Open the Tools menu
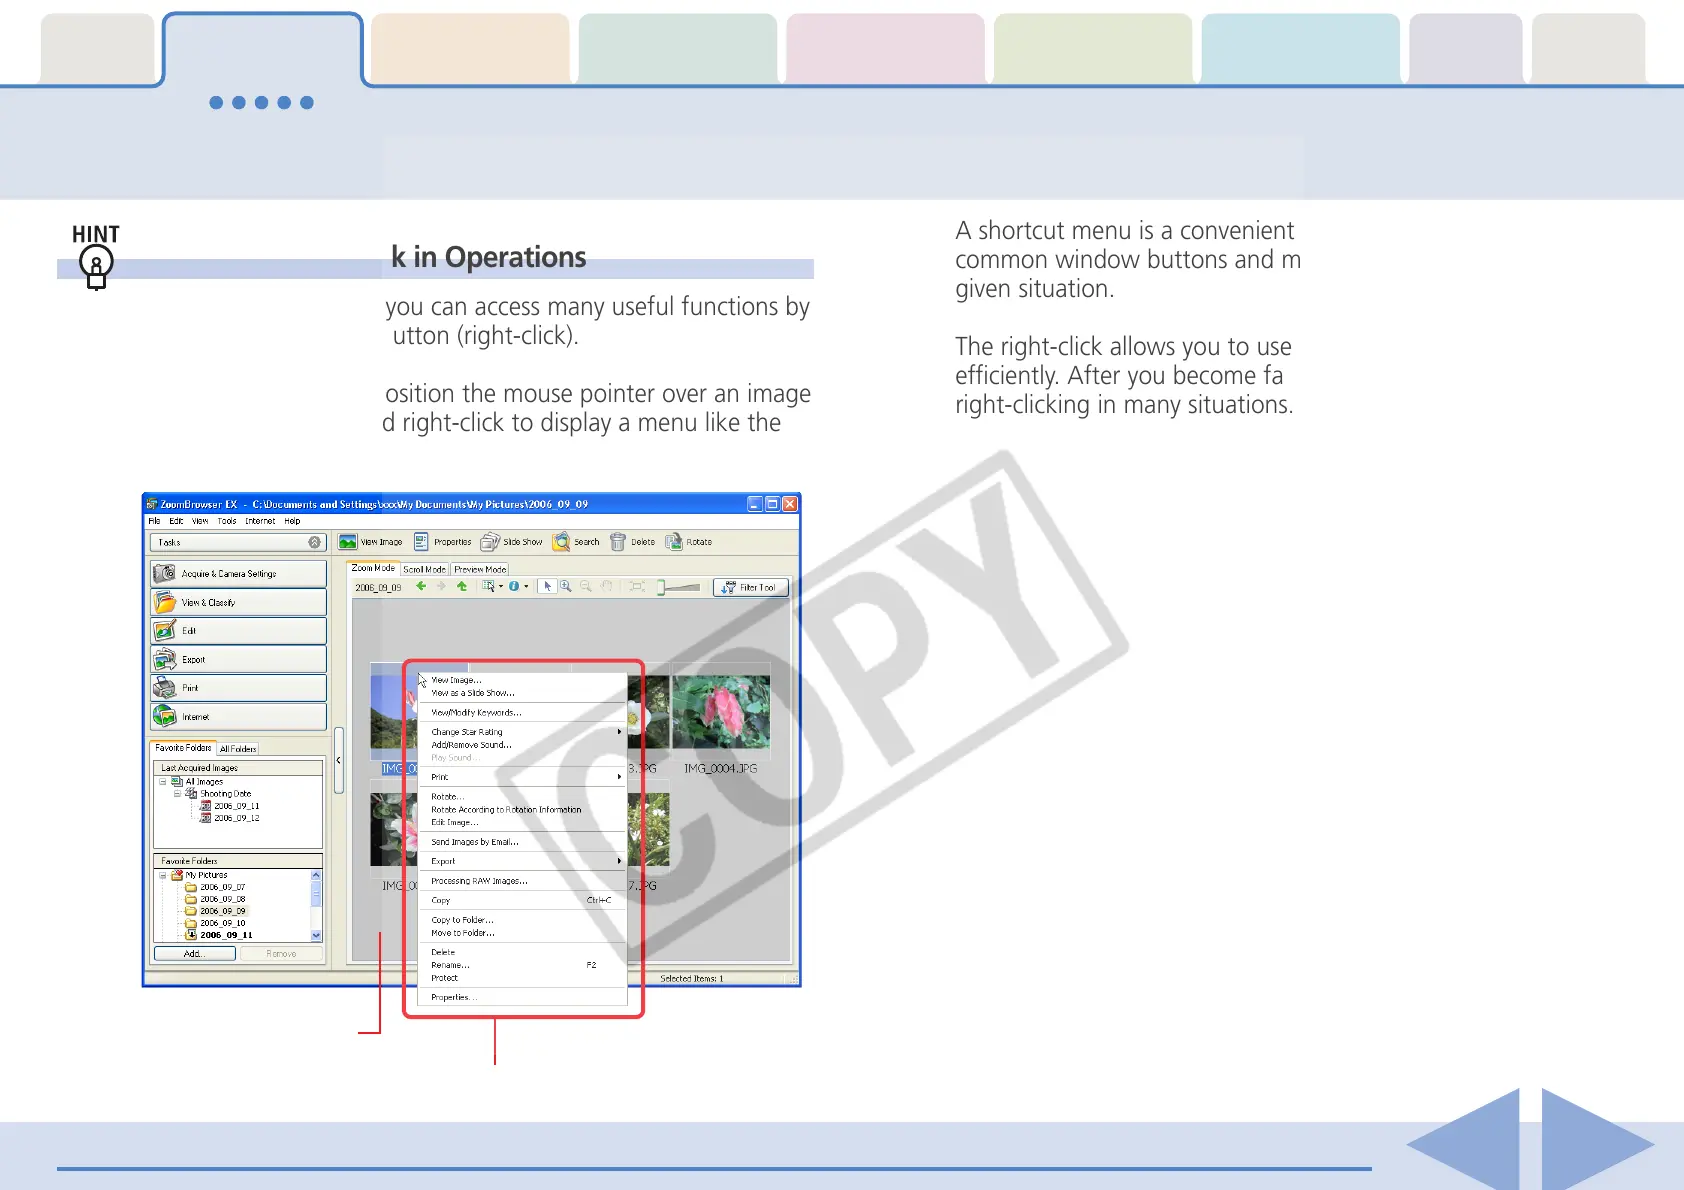Screen dimensions: 1684x1190 [227, 521]
